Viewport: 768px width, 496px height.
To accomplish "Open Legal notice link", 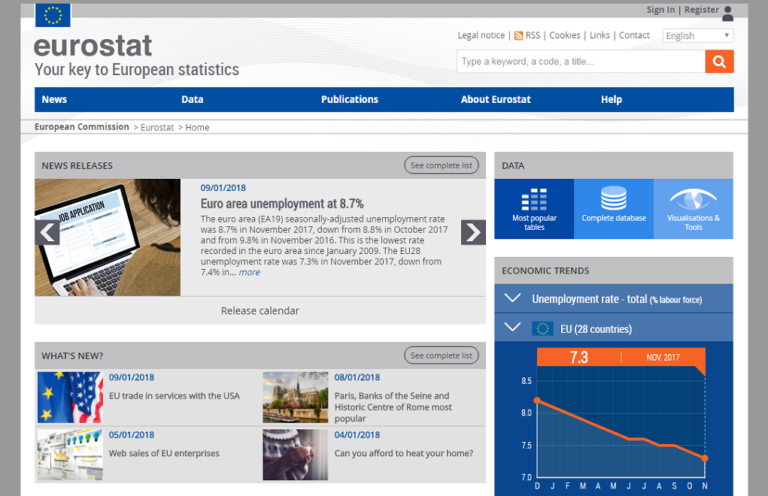I will pyautogui.click(x=481, y=35).
